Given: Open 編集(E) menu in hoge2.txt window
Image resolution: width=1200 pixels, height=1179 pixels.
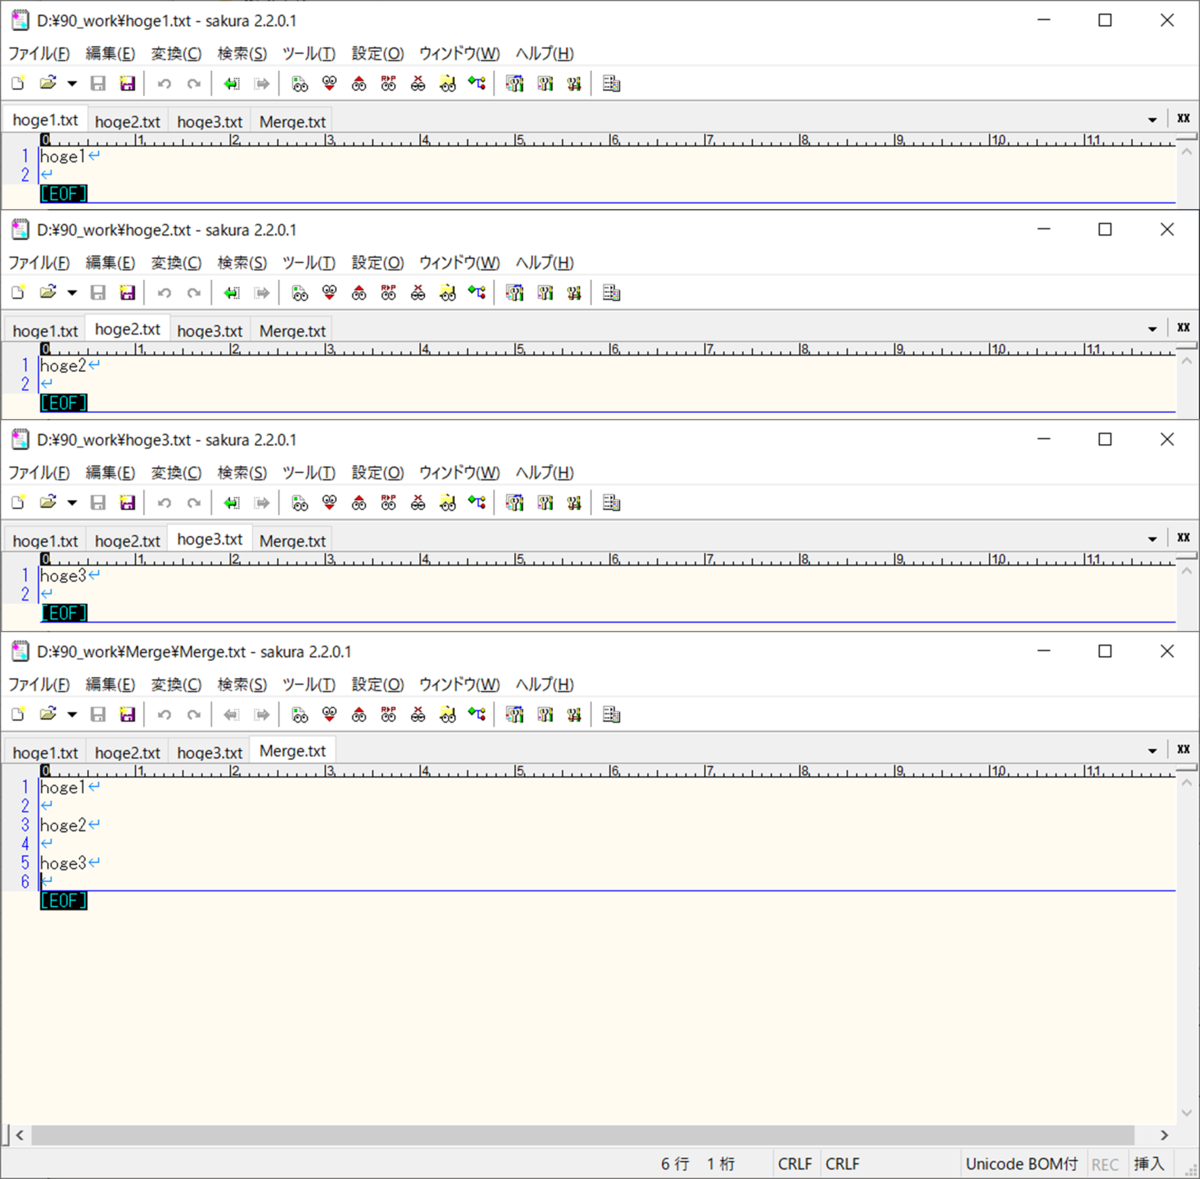Looking at the screenshot, I should point(110,263).
